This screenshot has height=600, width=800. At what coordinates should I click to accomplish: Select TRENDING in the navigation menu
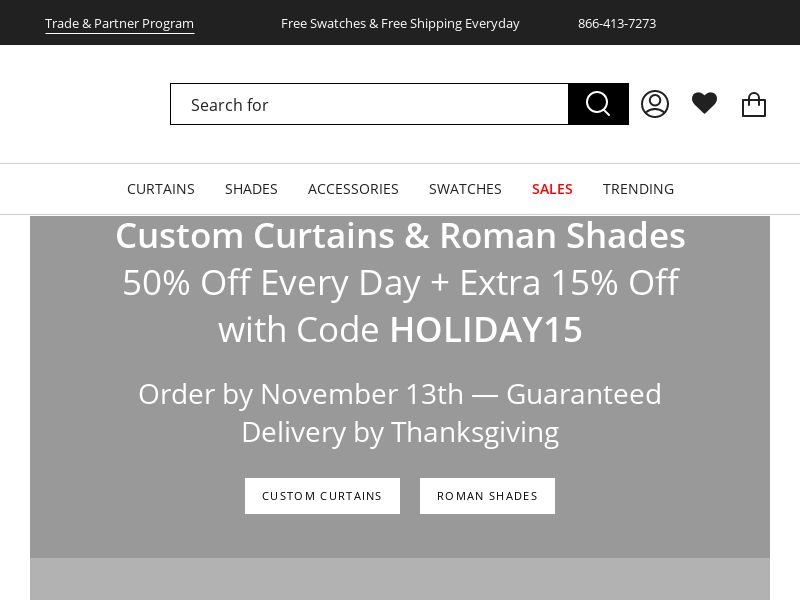[638, 188]
